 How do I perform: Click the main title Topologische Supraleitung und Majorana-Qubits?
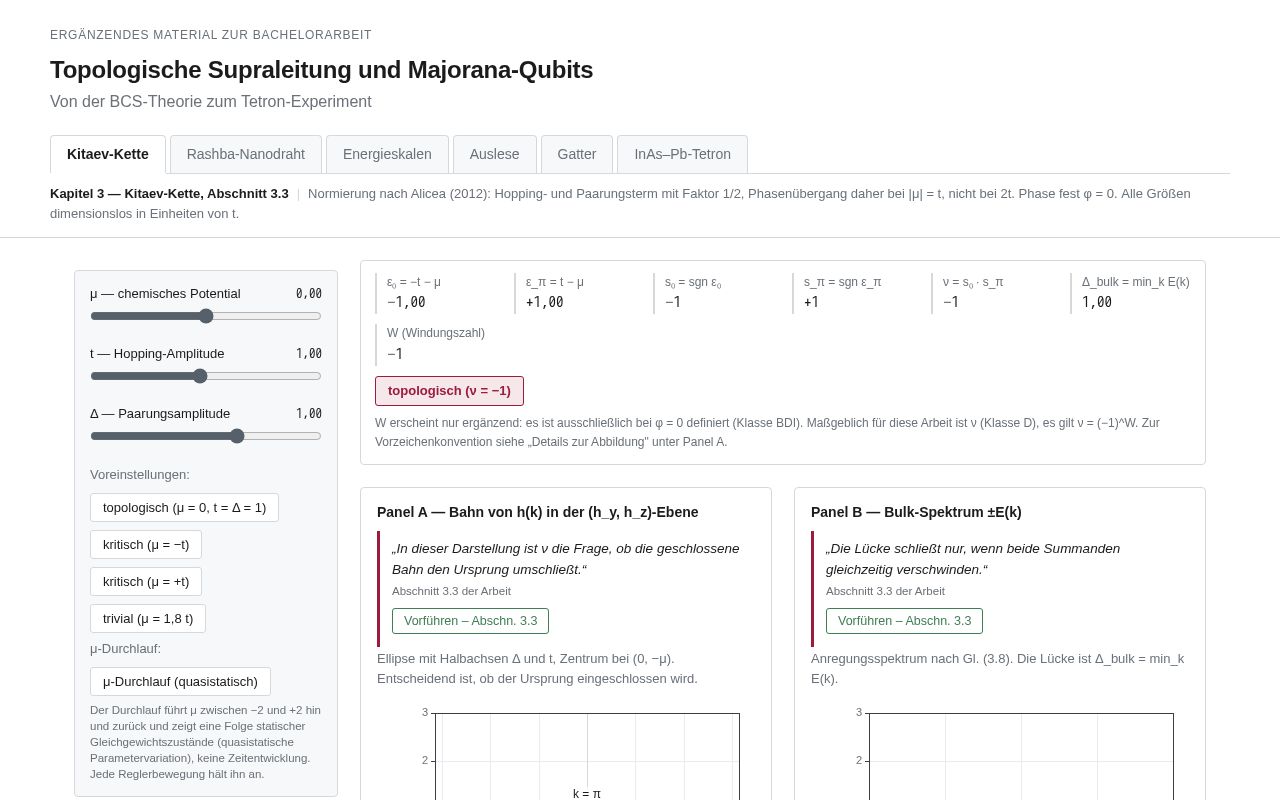click(321, 70)
